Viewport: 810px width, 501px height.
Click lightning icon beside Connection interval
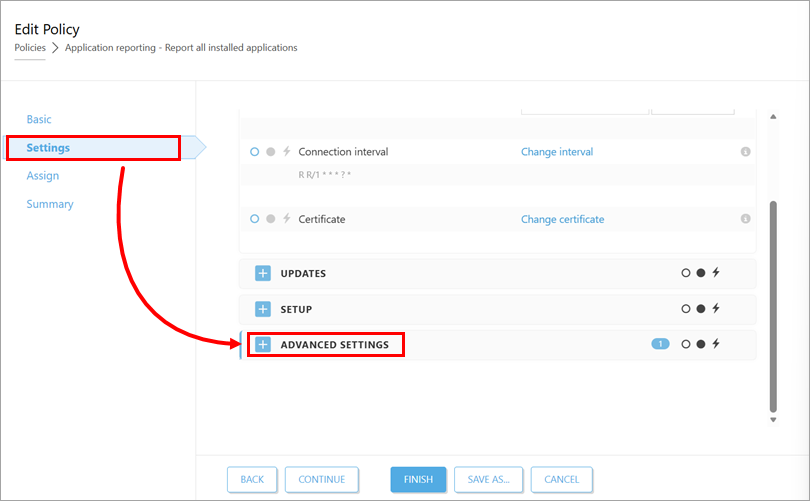pyautogui.click(x=286, y=152)
